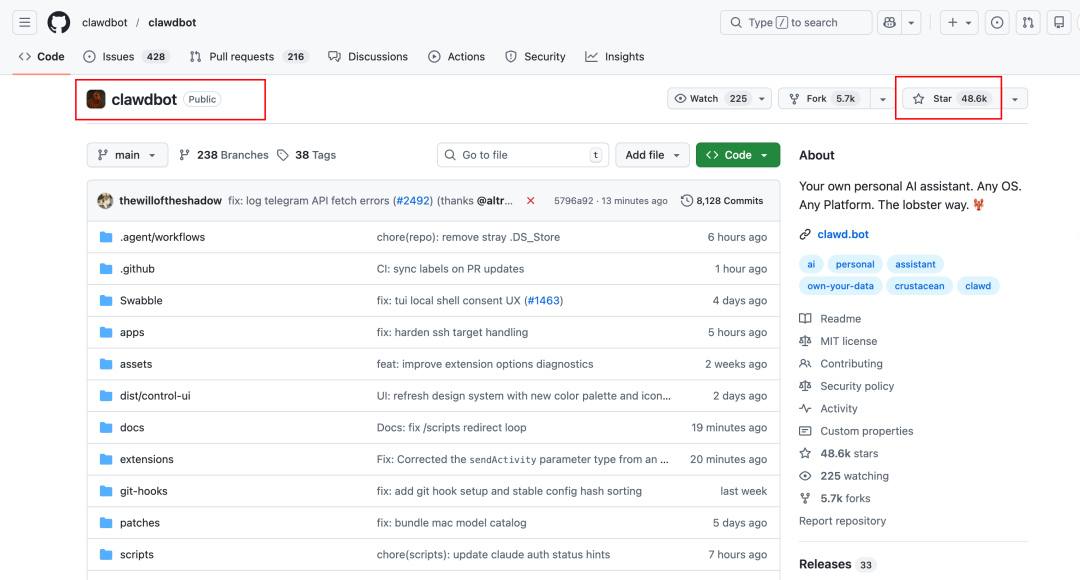1080x580 pixels.
Task: Open commit hash 5796a92
Action: click(x=573, y=201)
